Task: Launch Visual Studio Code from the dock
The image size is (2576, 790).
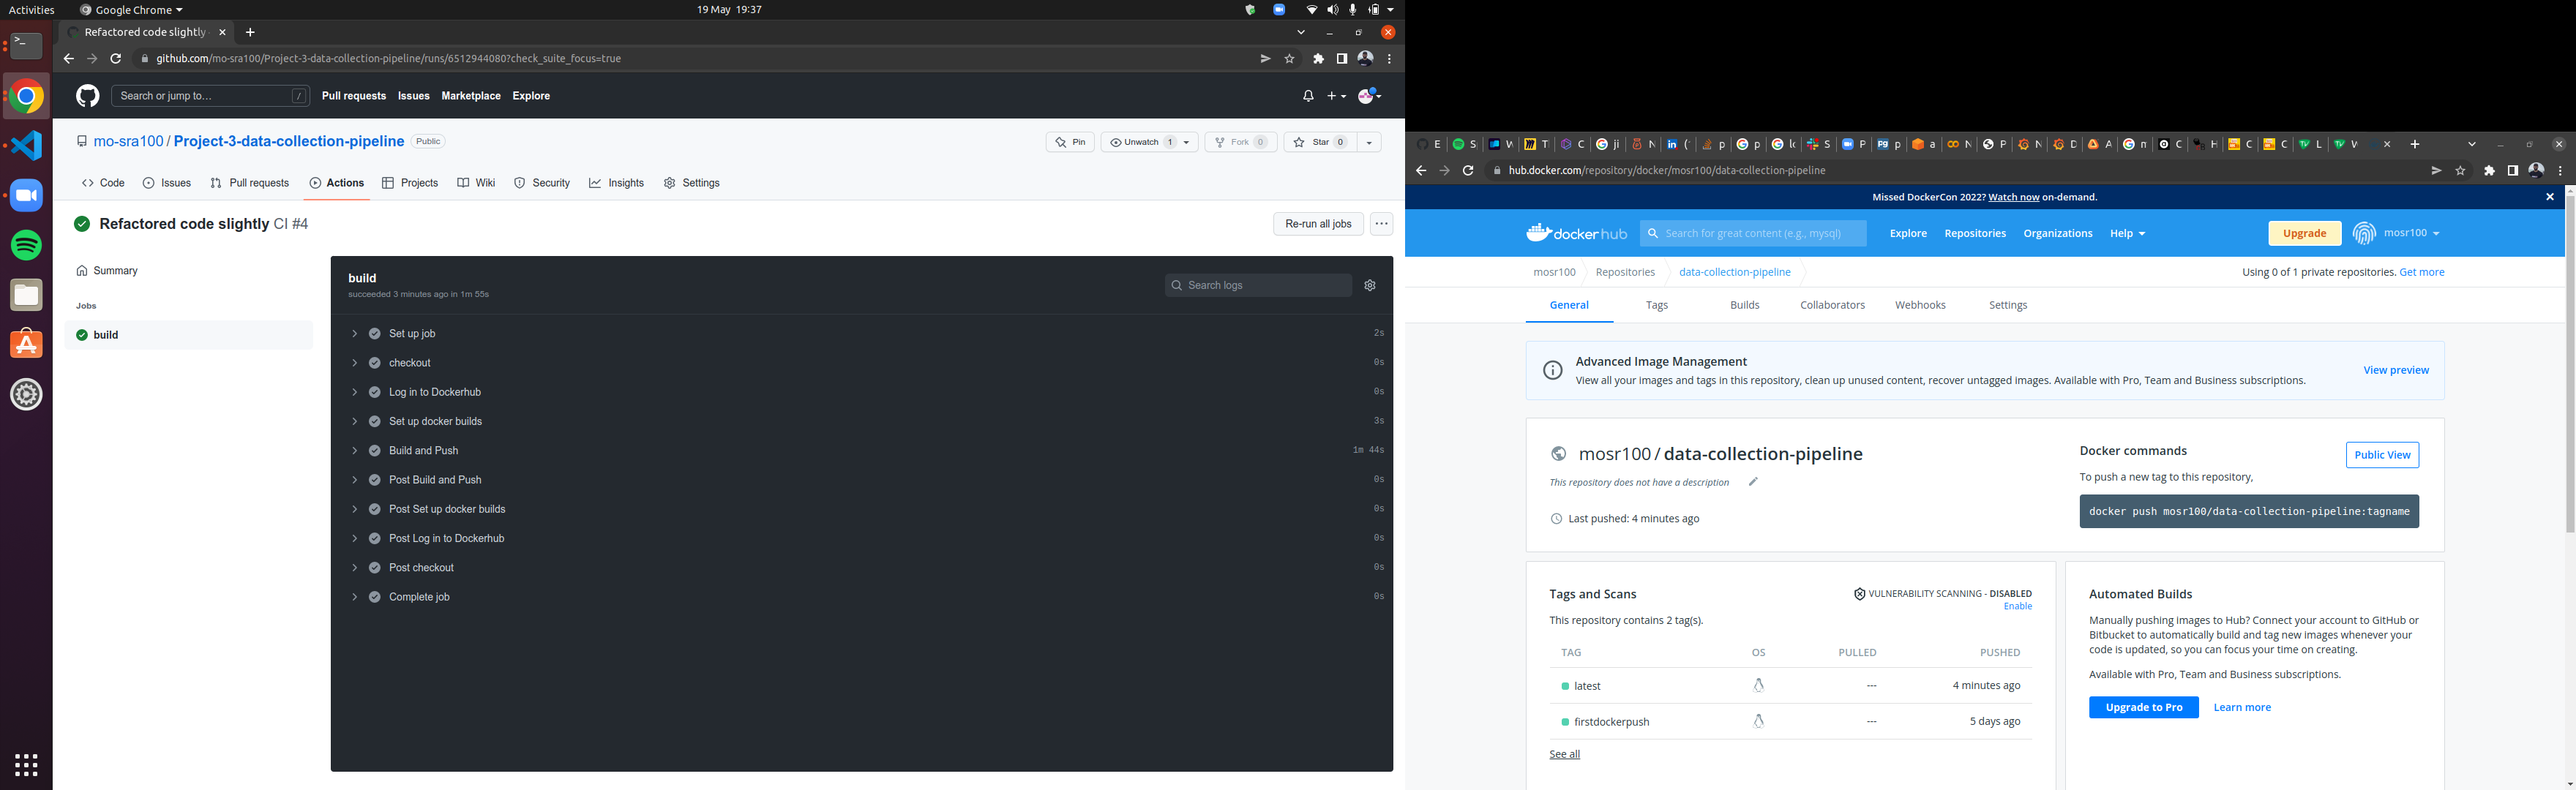Action: [x=25, y=145]
